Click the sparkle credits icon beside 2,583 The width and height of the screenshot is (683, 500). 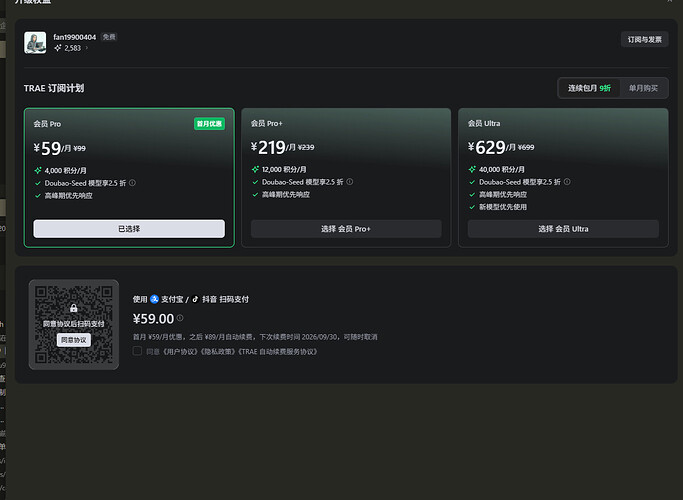pyautogui.click(x=57, y=48)
